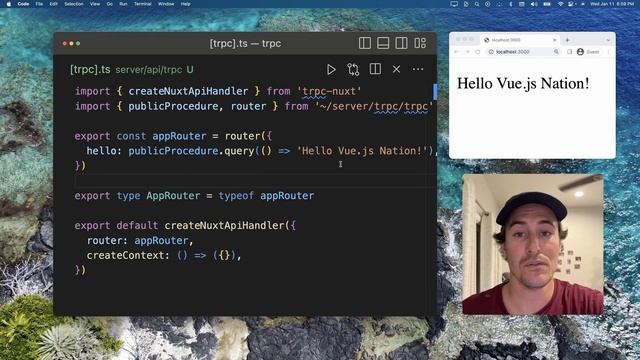Click createNuxtApiHandler in the first import line
The height and width of the screenshot is (360, 640).
pyautogui.click(x=188, y=91)
